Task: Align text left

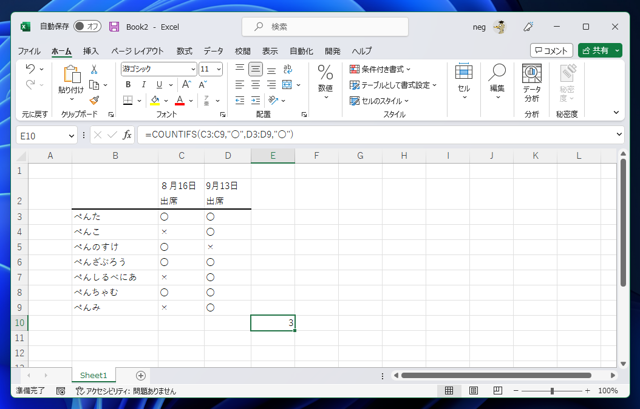Action: [240, 85]
